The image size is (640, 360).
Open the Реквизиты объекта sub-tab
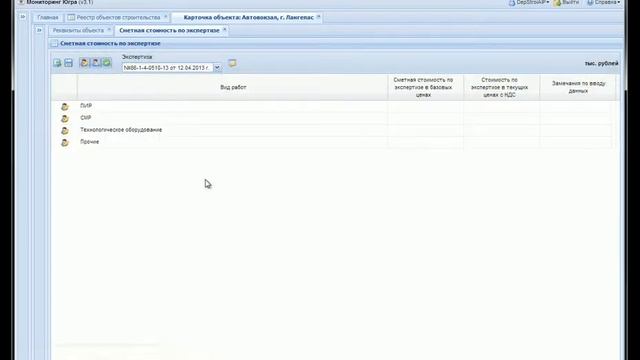[78, 31]
